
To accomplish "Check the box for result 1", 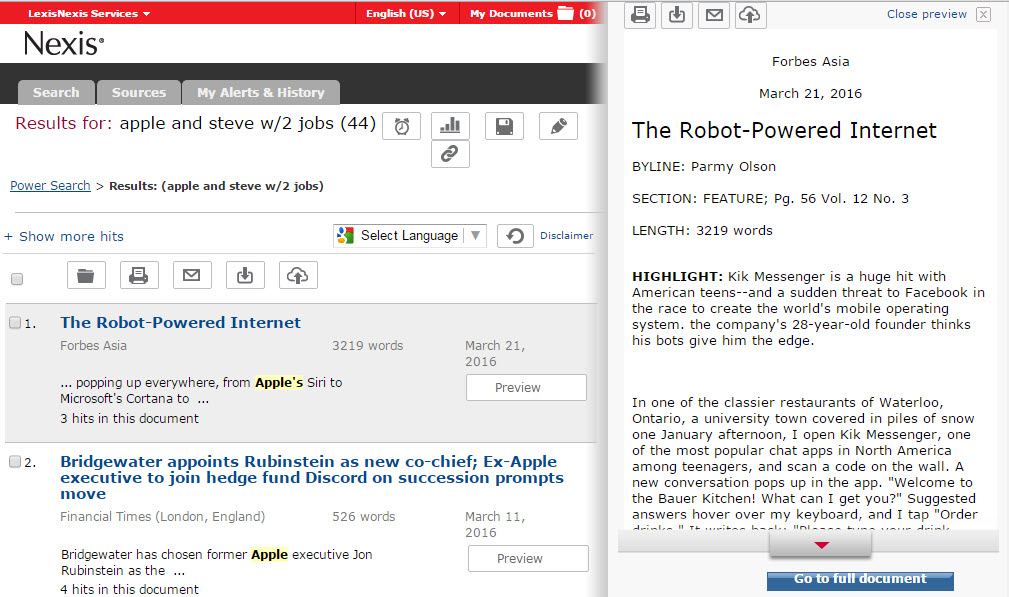I will (15, 323).
